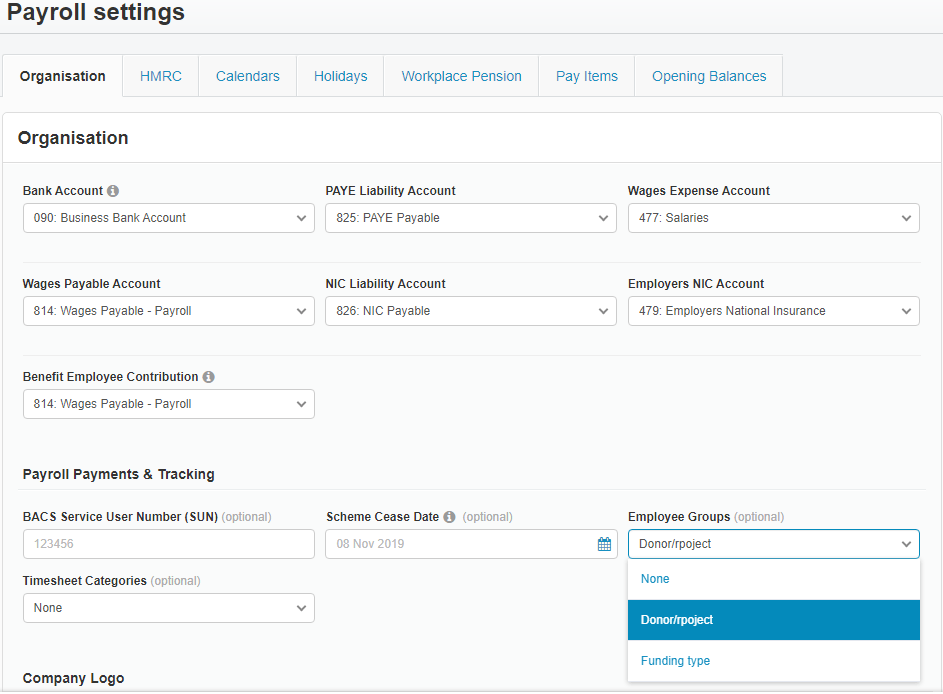Go to the Workplace Pension tab
The height and width of the screenshot is (694, 943).
click(x=461, y=76)
